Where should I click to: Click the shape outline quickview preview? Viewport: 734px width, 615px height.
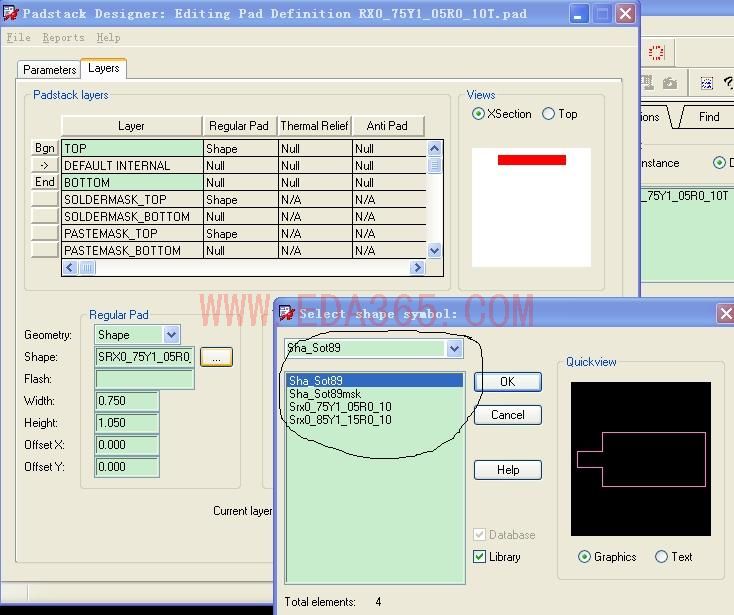(641, 459)
